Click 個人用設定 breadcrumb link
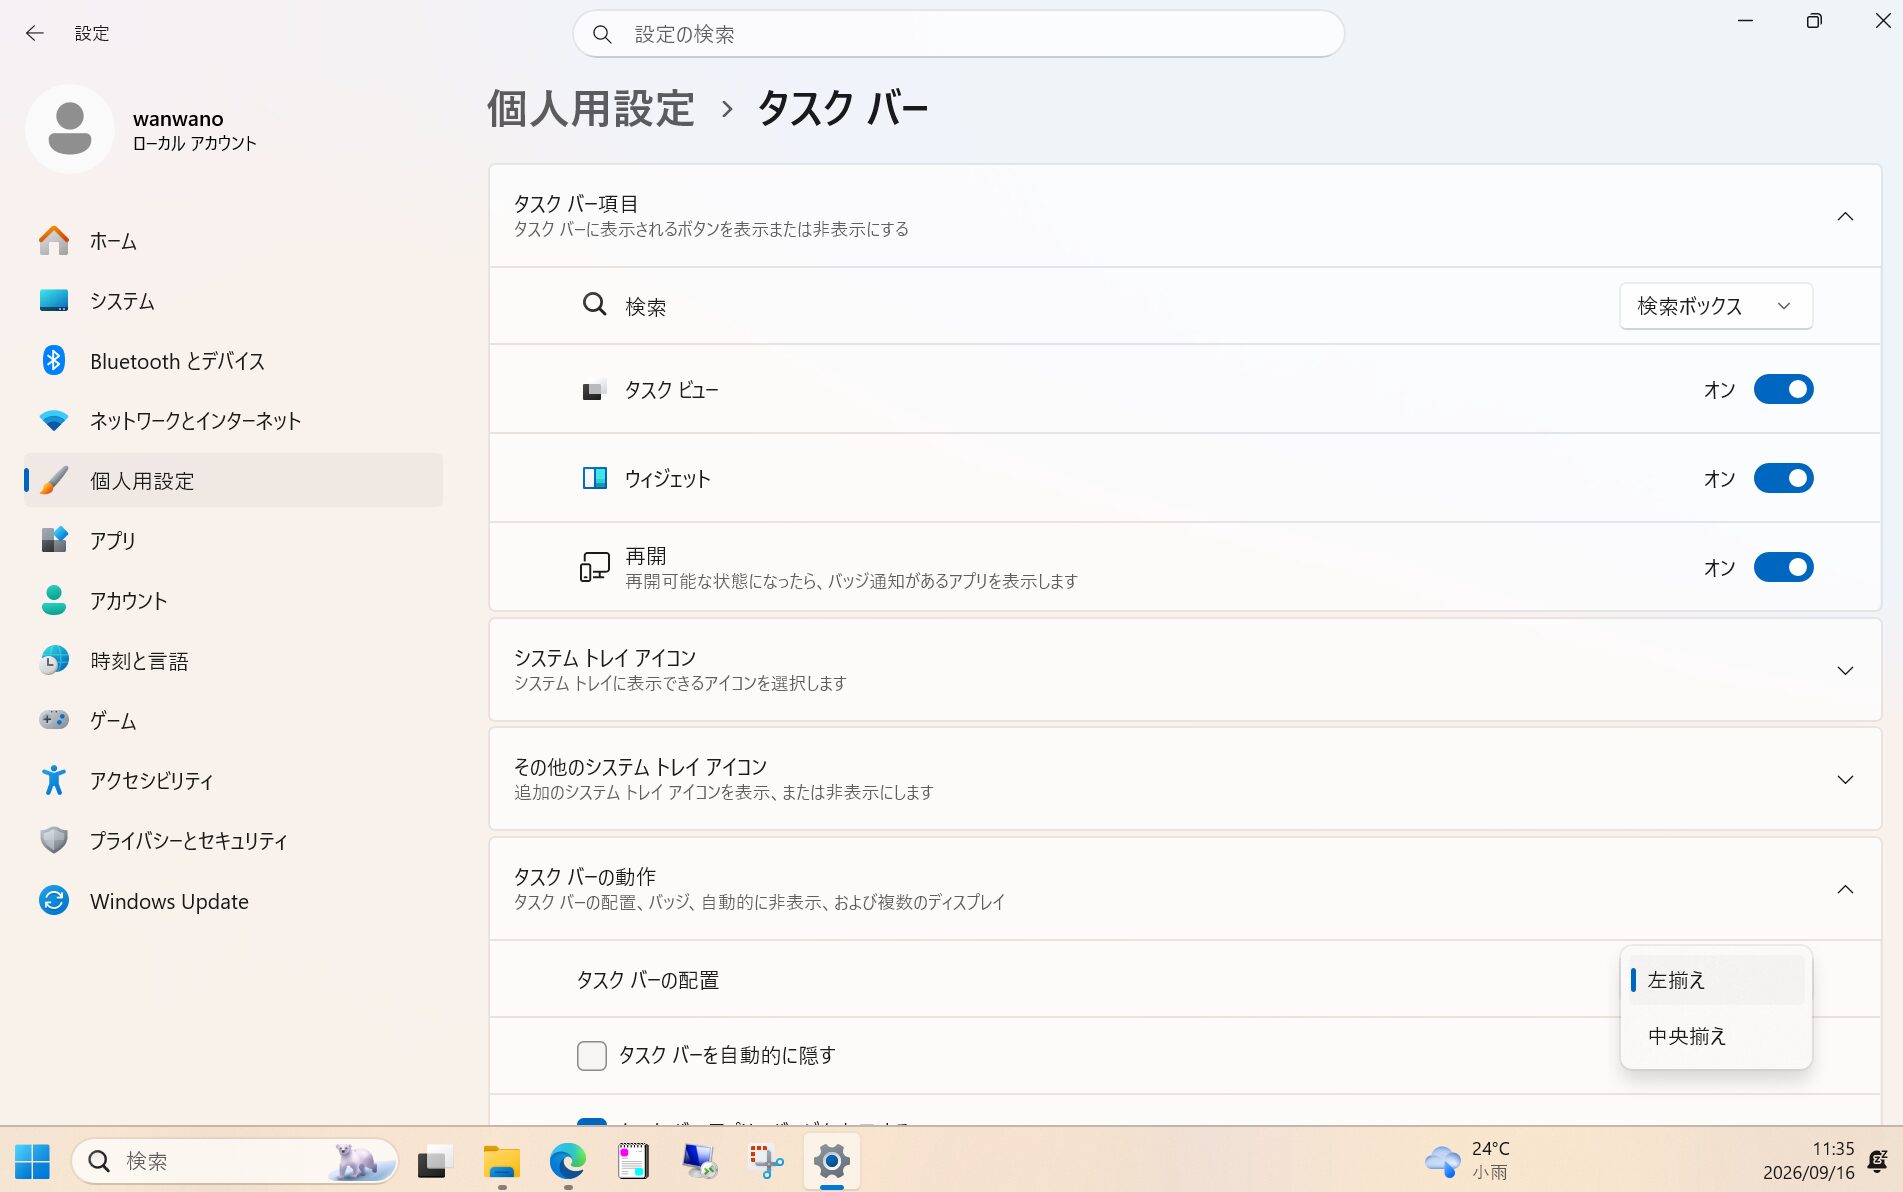The image size is (1903, 1192). 590,108
